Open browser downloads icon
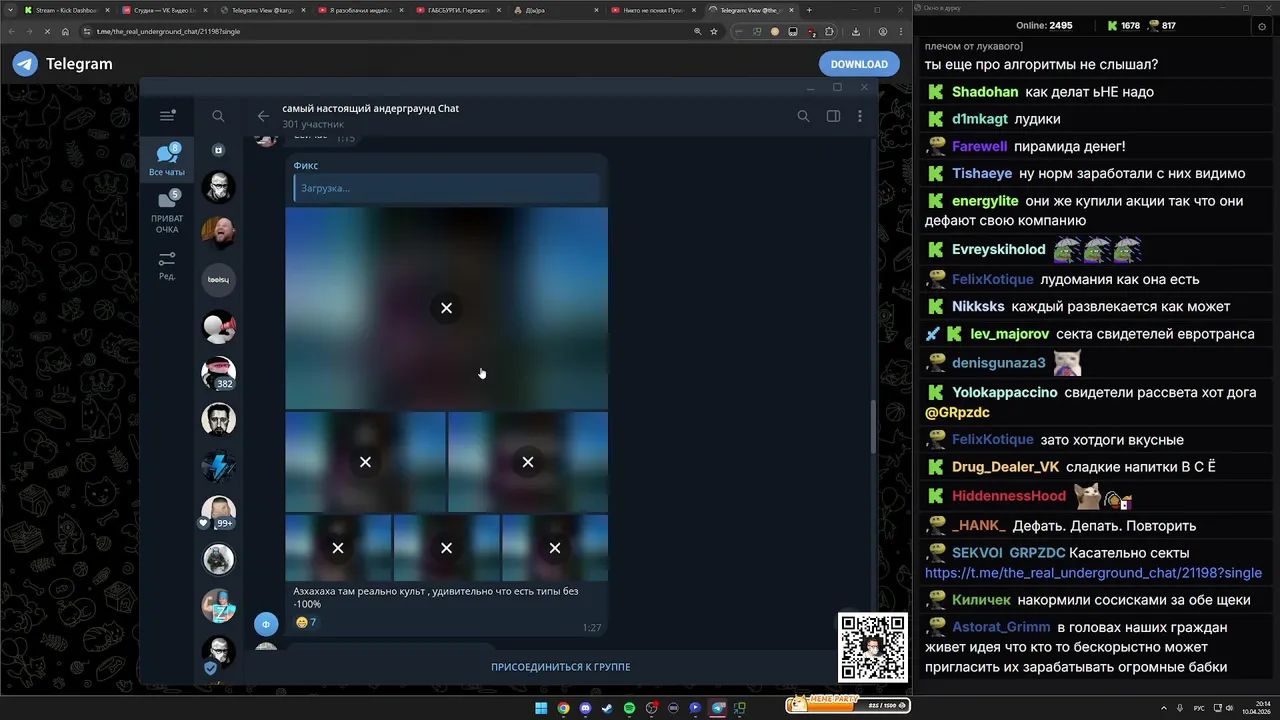The height and width of the screenshot is (720, 1280). pyautogui.click(x=856, y=31)
